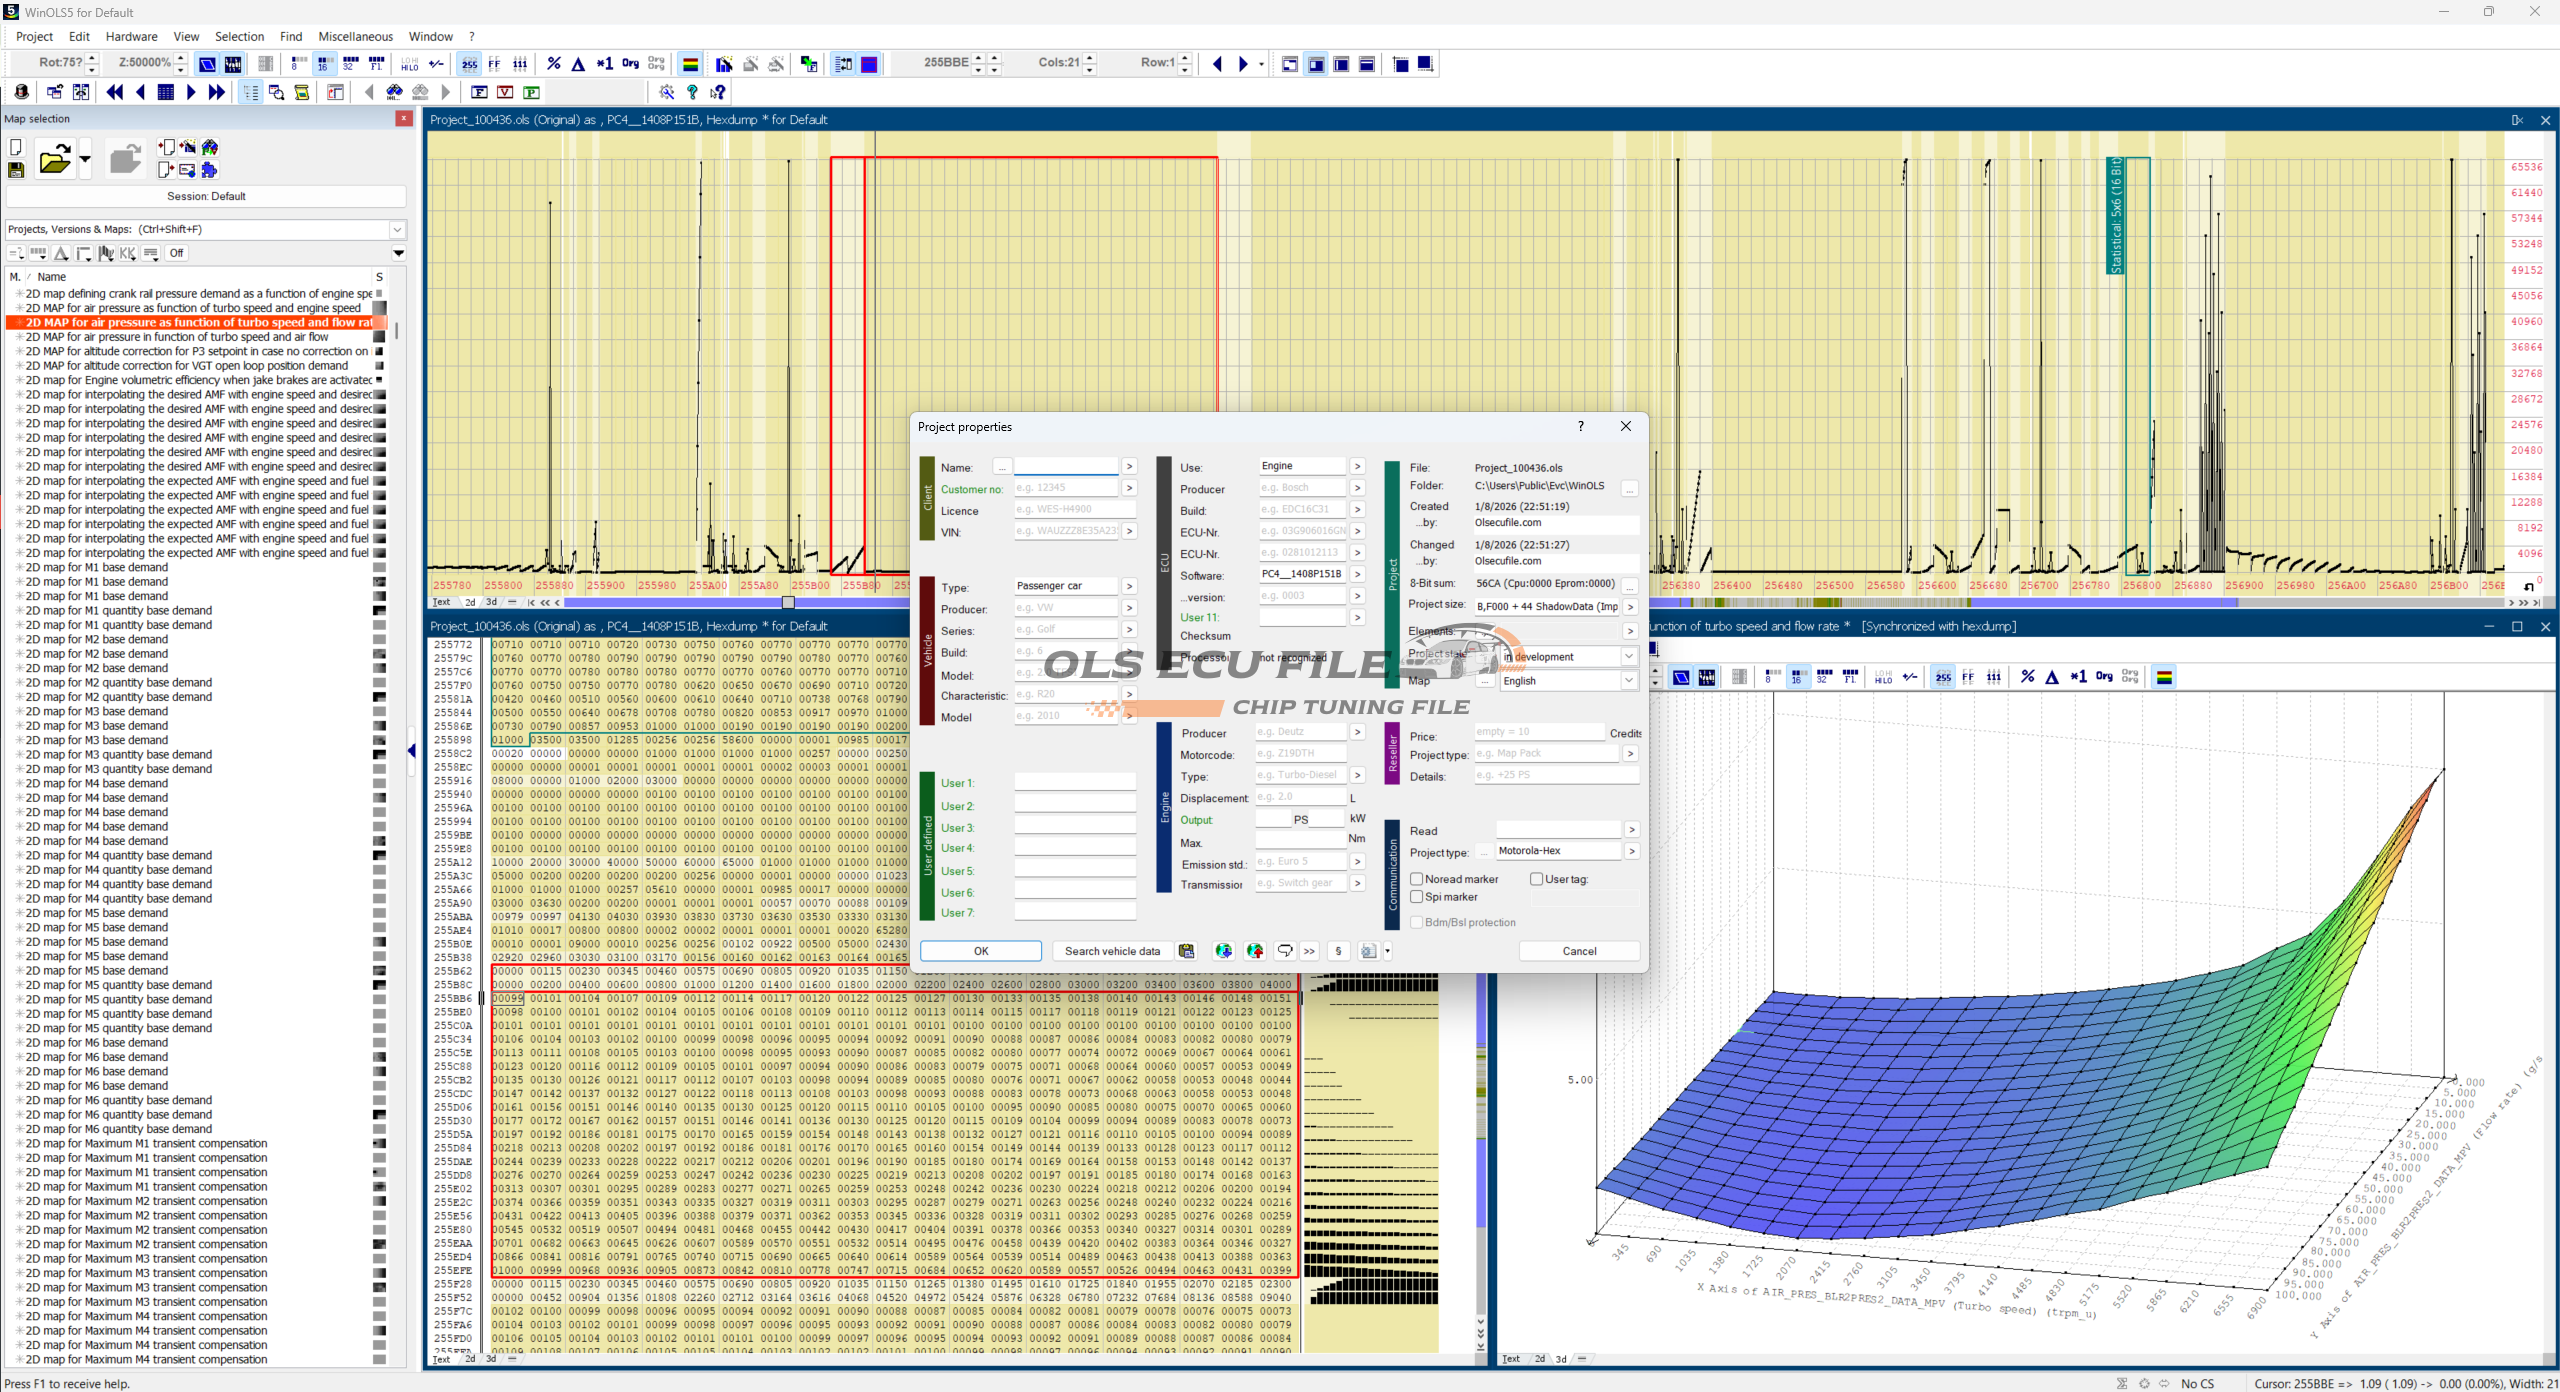
Task: Click the comment speech bubble icon in dialog
Action: pyautogui.click(x=1285, y=951)
